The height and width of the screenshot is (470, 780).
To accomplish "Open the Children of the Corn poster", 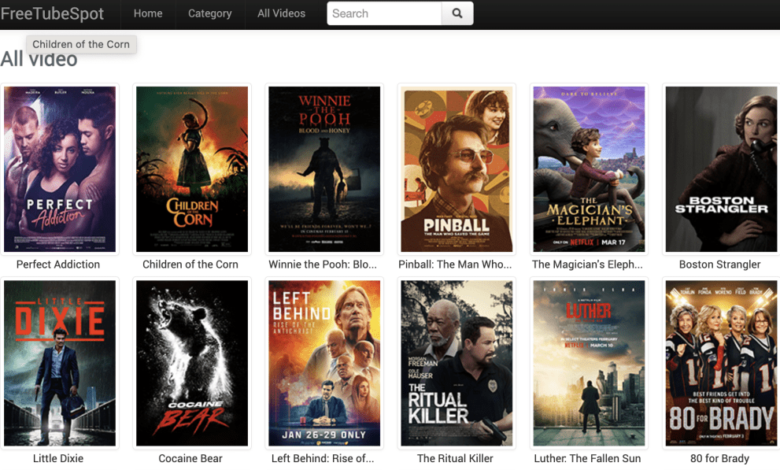I will coord(192,169).
